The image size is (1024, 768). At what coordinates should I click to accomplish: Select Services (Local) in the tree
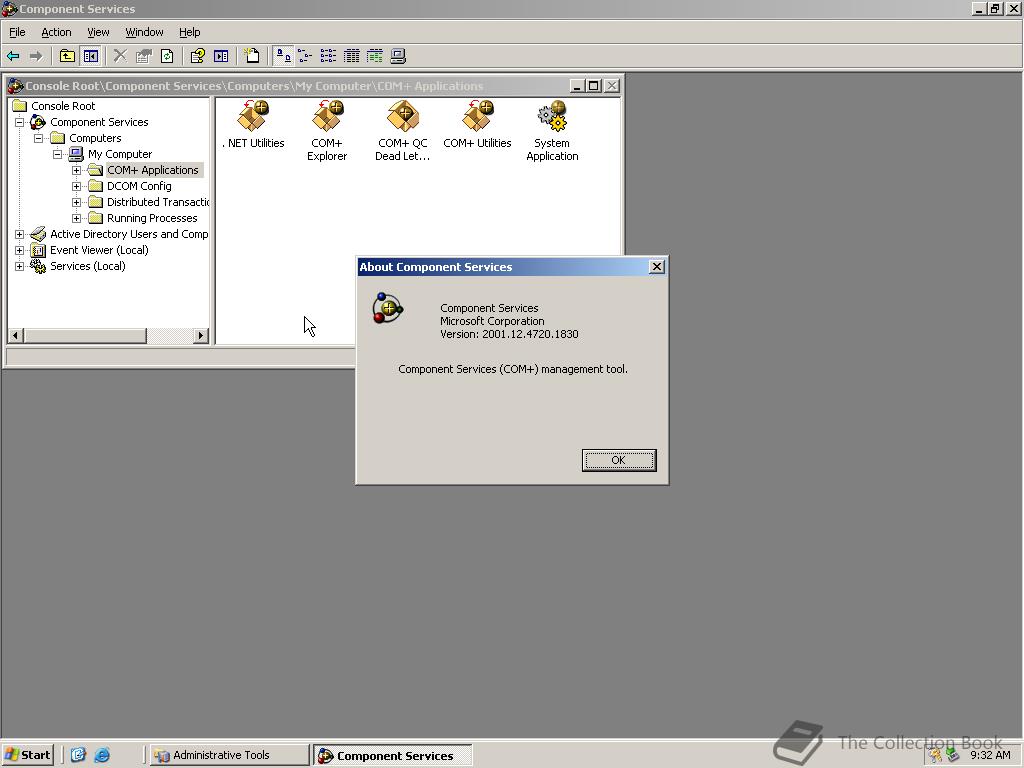[88, 266]
